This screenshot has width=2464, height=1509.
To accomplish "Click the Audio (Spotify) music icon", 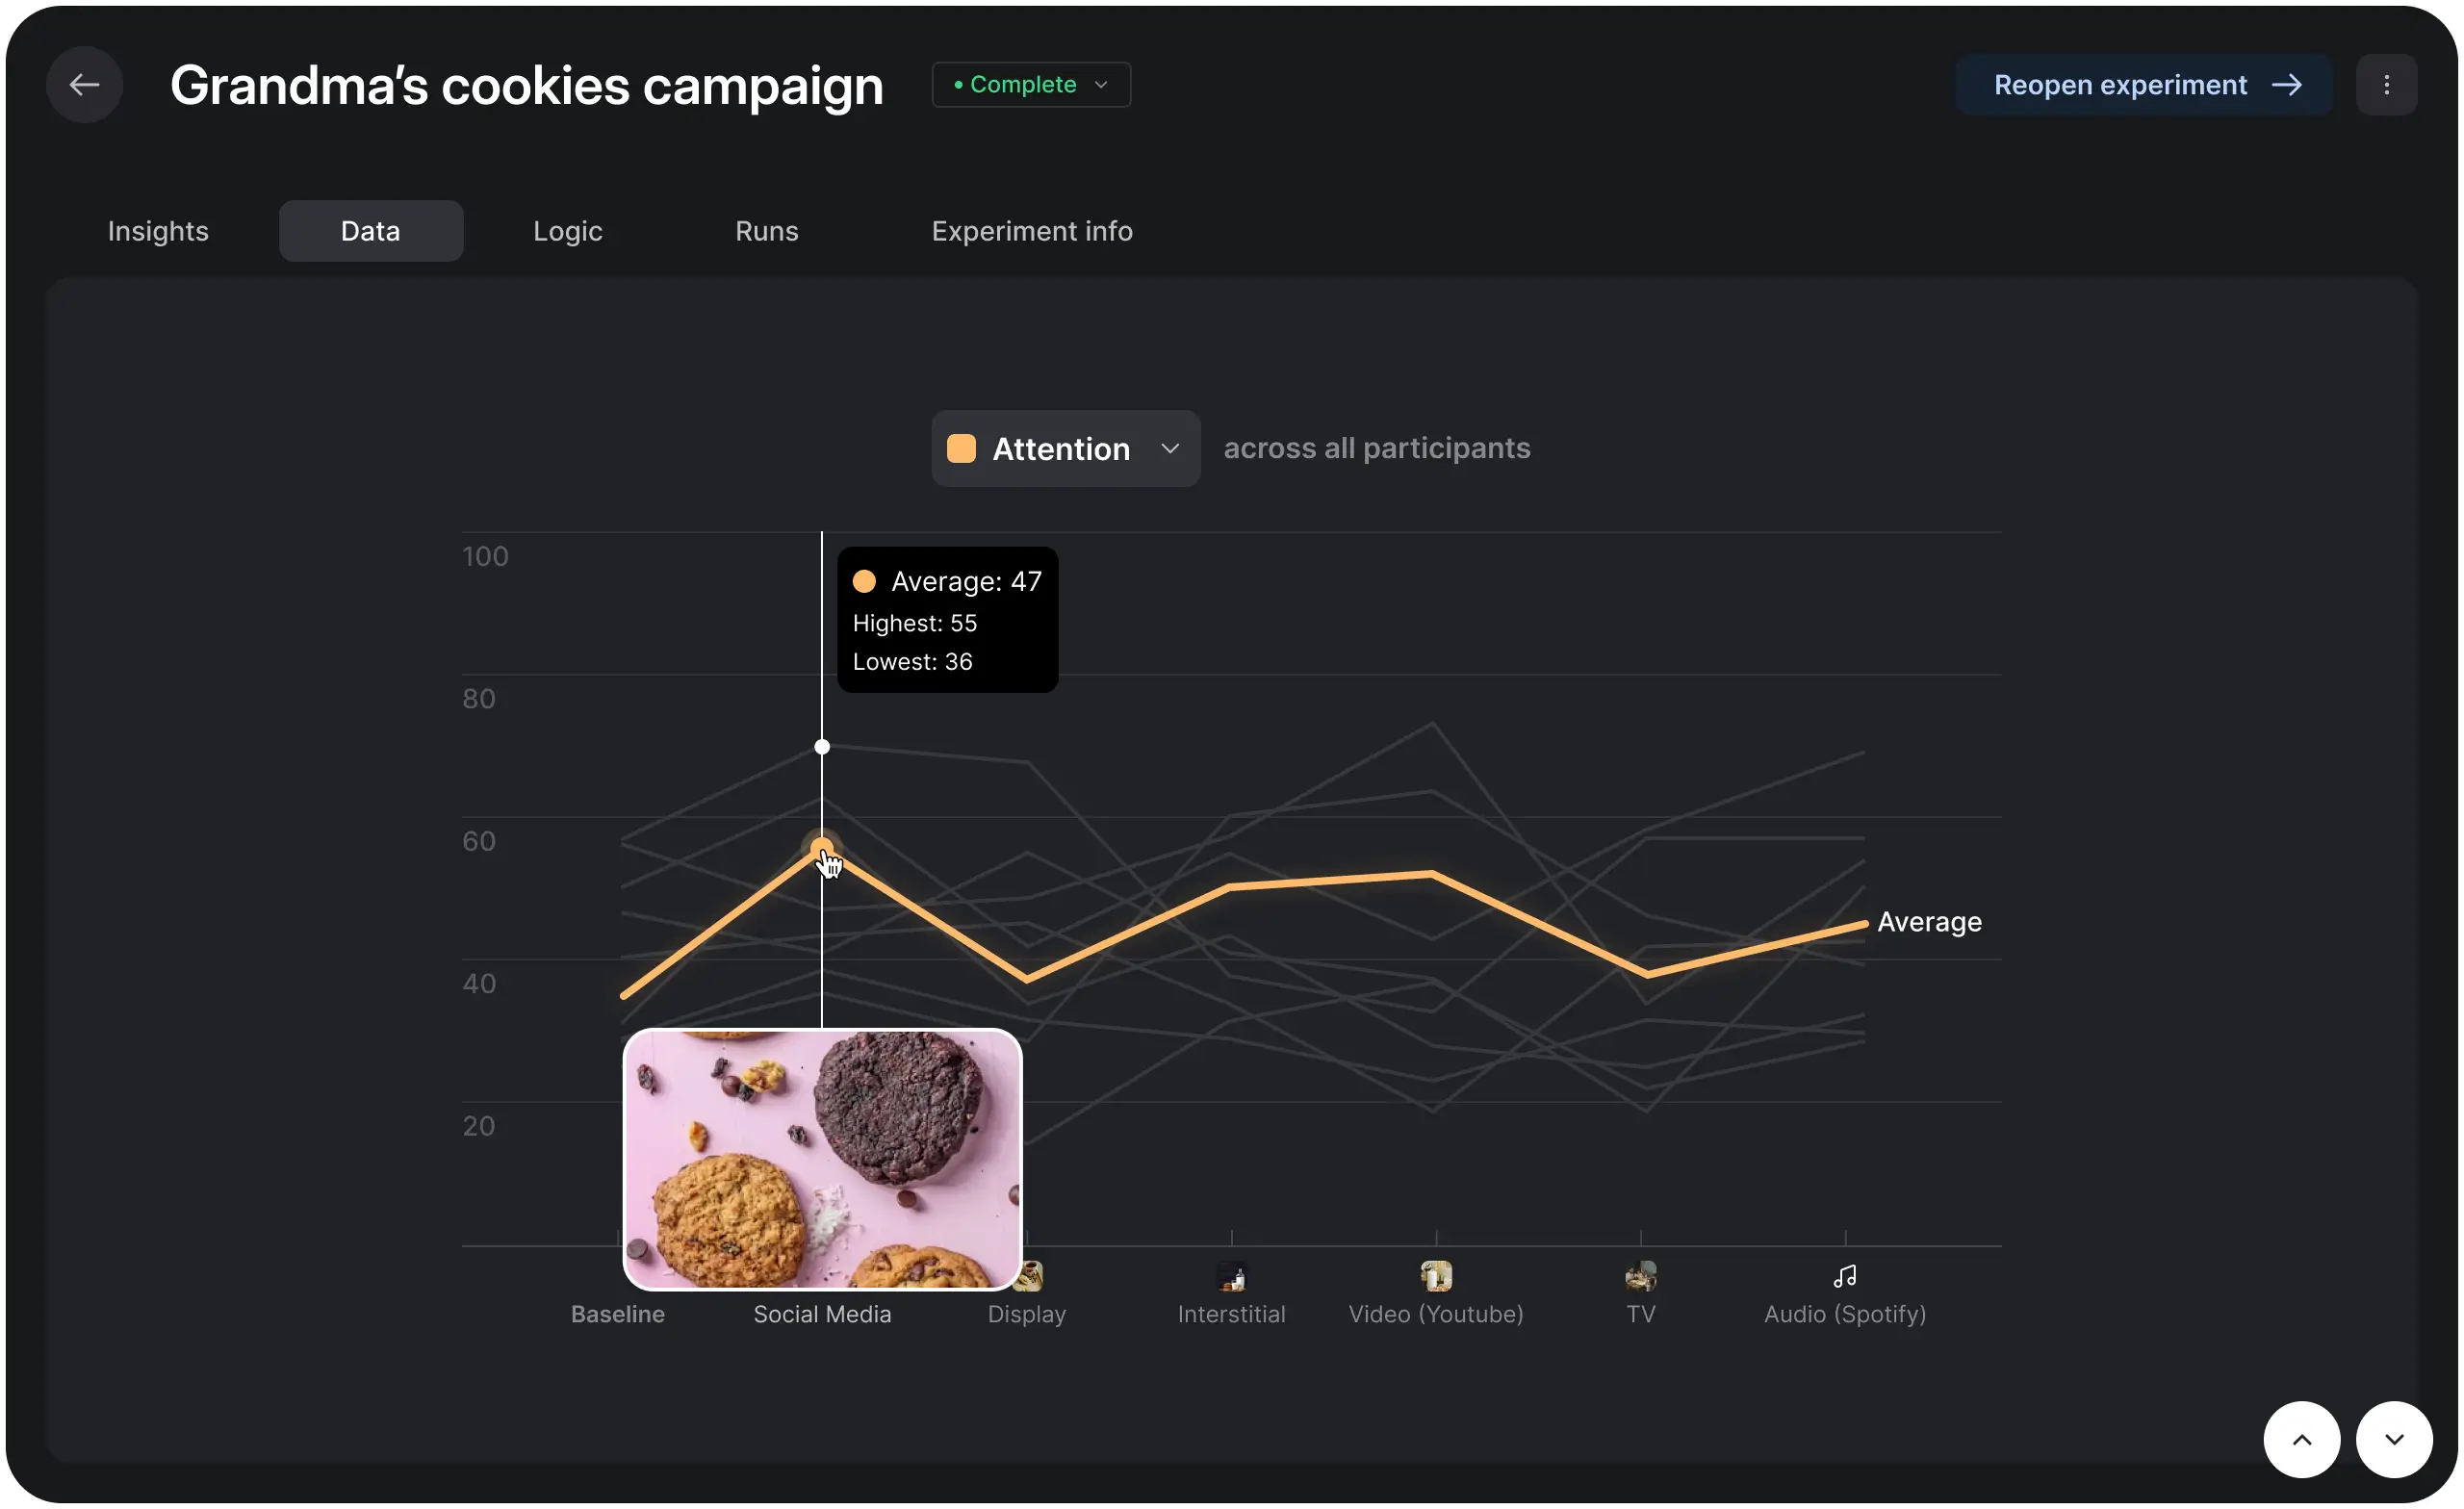I will 1845,1277.
